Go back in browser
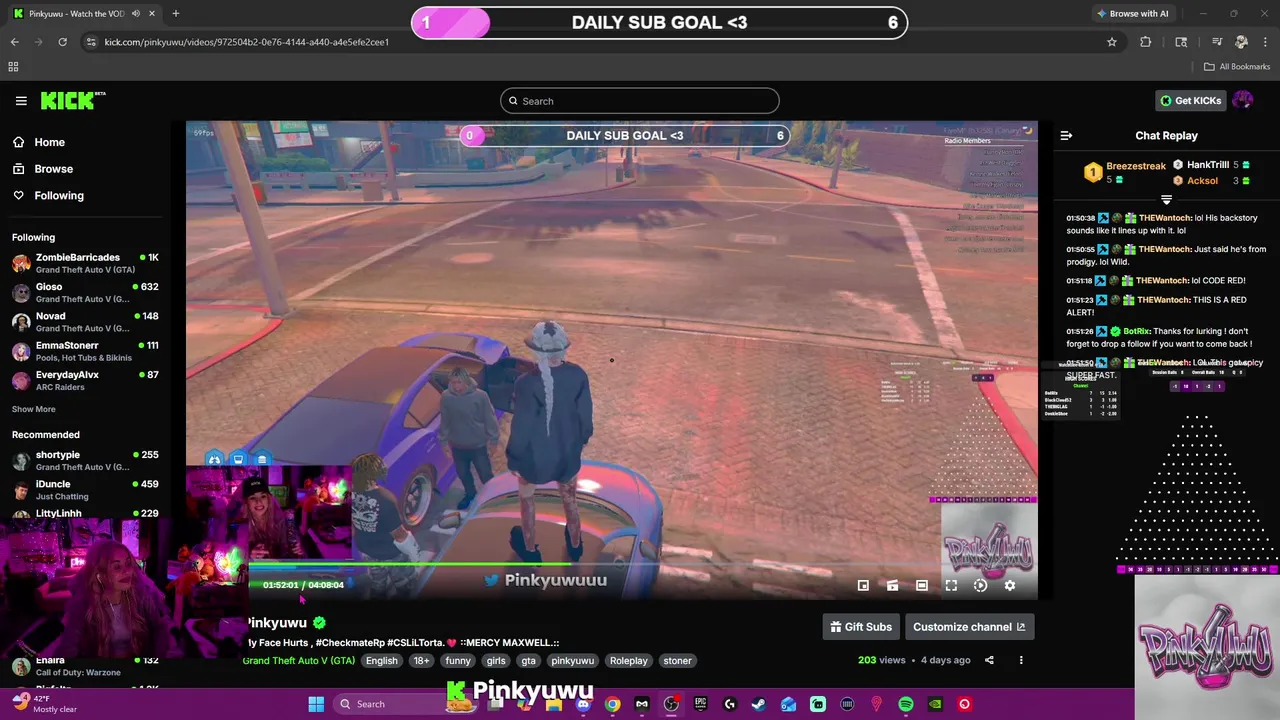 (x=15, y=42)
